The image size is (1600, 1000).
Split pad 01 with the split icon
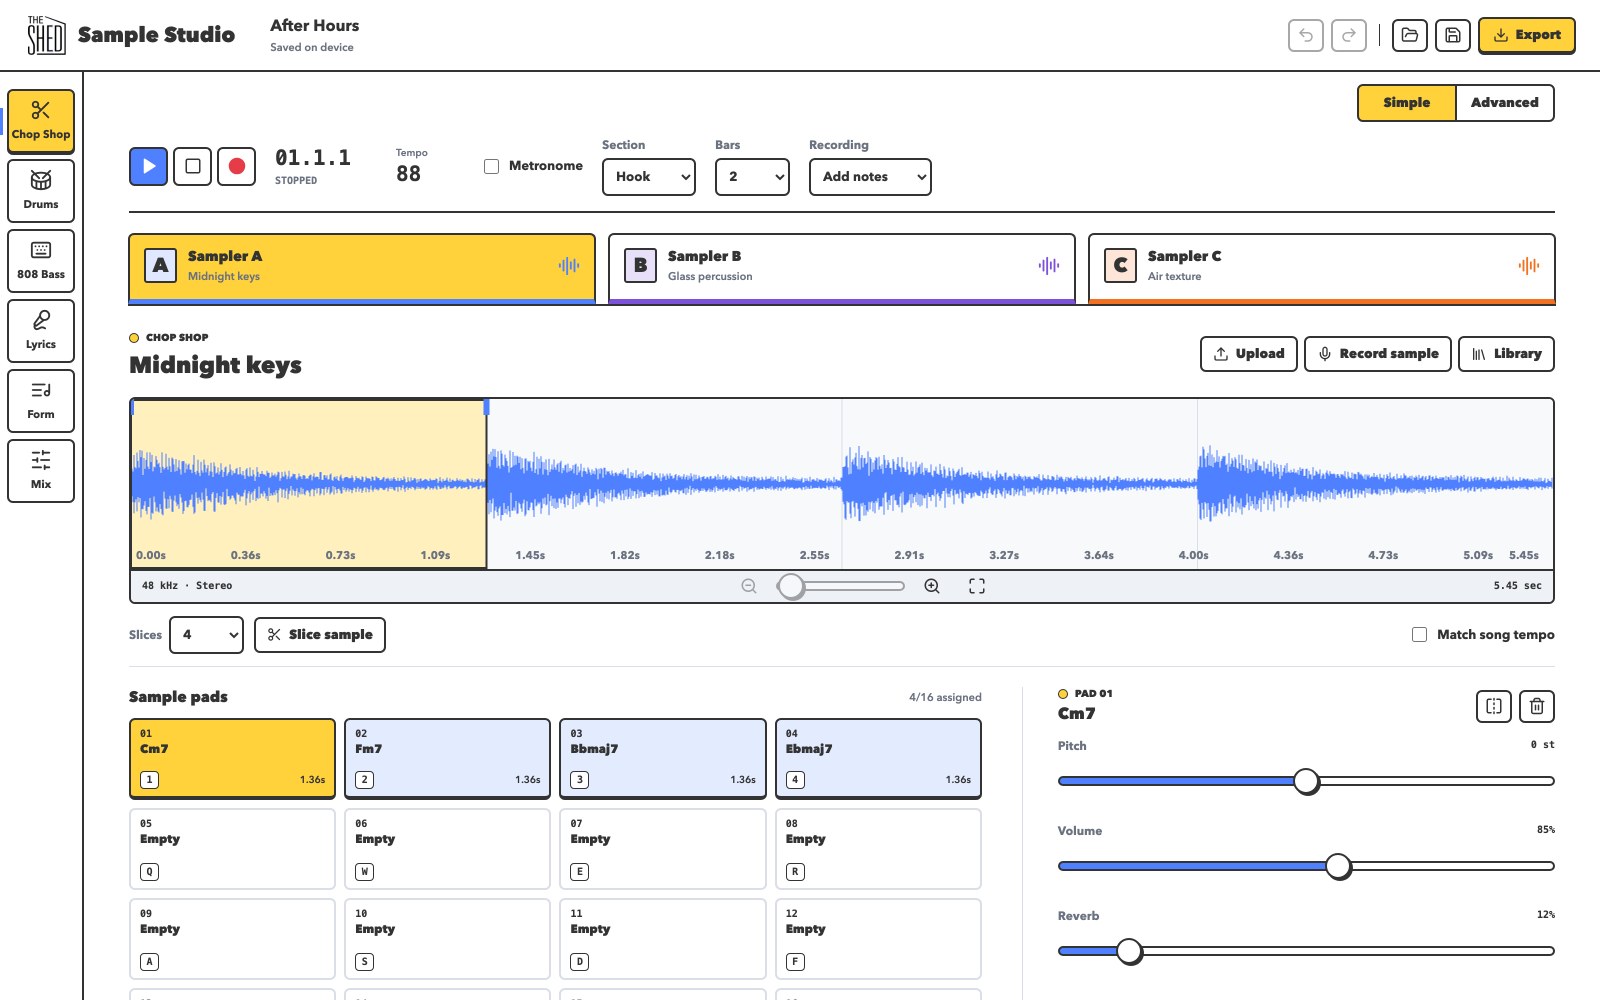(x=1494, y=706)
